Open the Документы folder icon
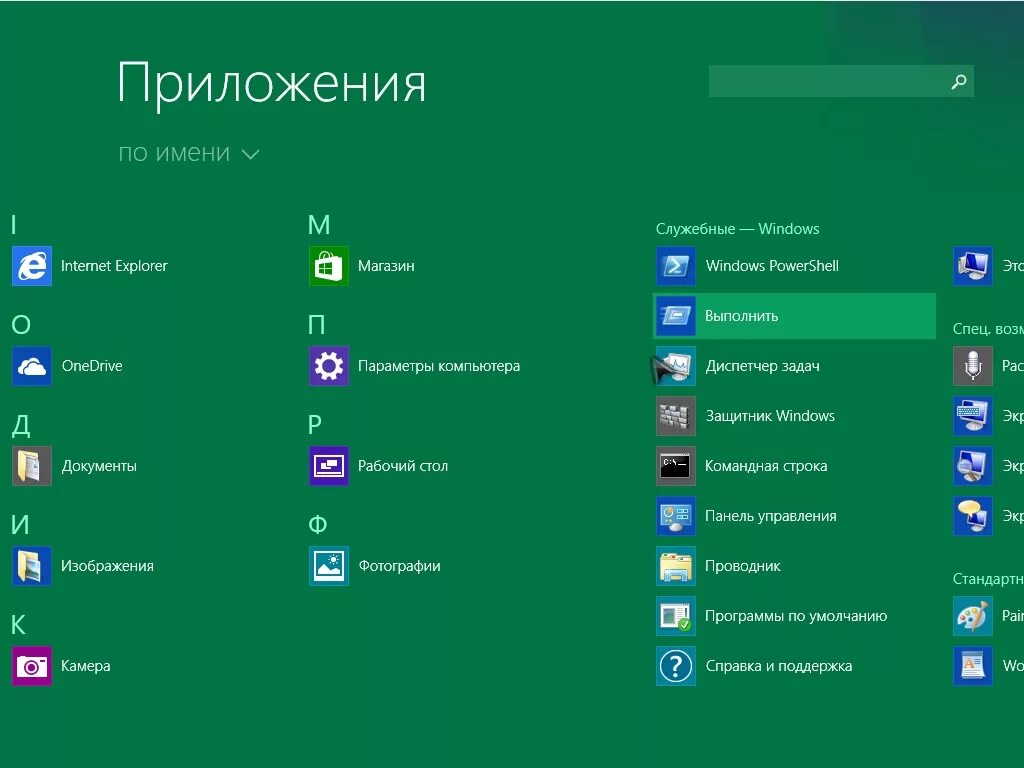The image size is (1024, 768). click(32, 466)
